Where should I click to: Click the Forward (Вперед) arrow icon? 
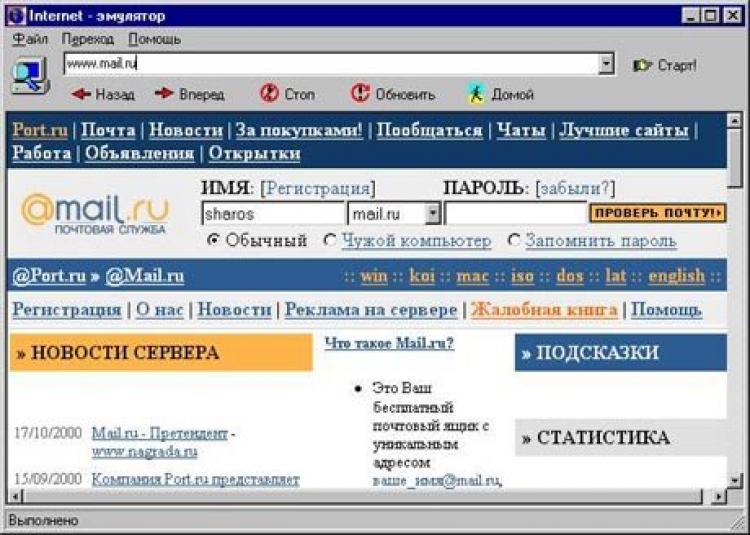point(164,93)
